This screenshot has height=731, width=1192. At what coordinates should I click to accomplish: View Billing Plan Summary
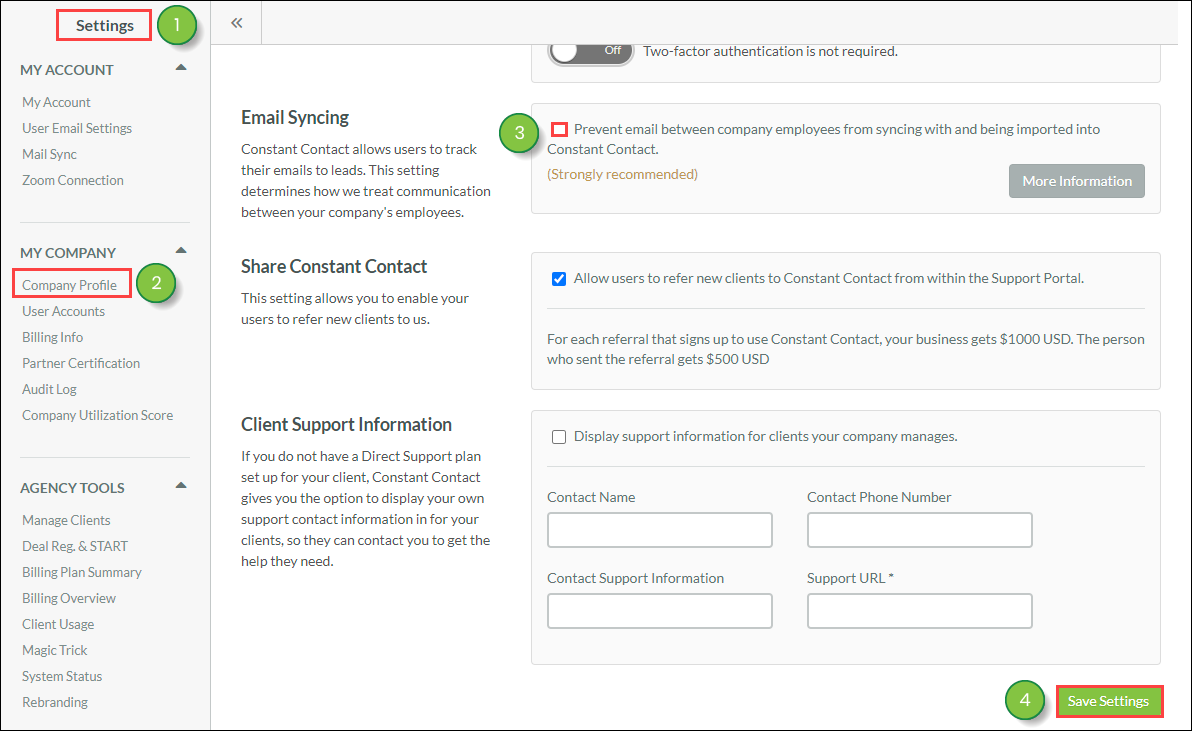coord(81,572)
